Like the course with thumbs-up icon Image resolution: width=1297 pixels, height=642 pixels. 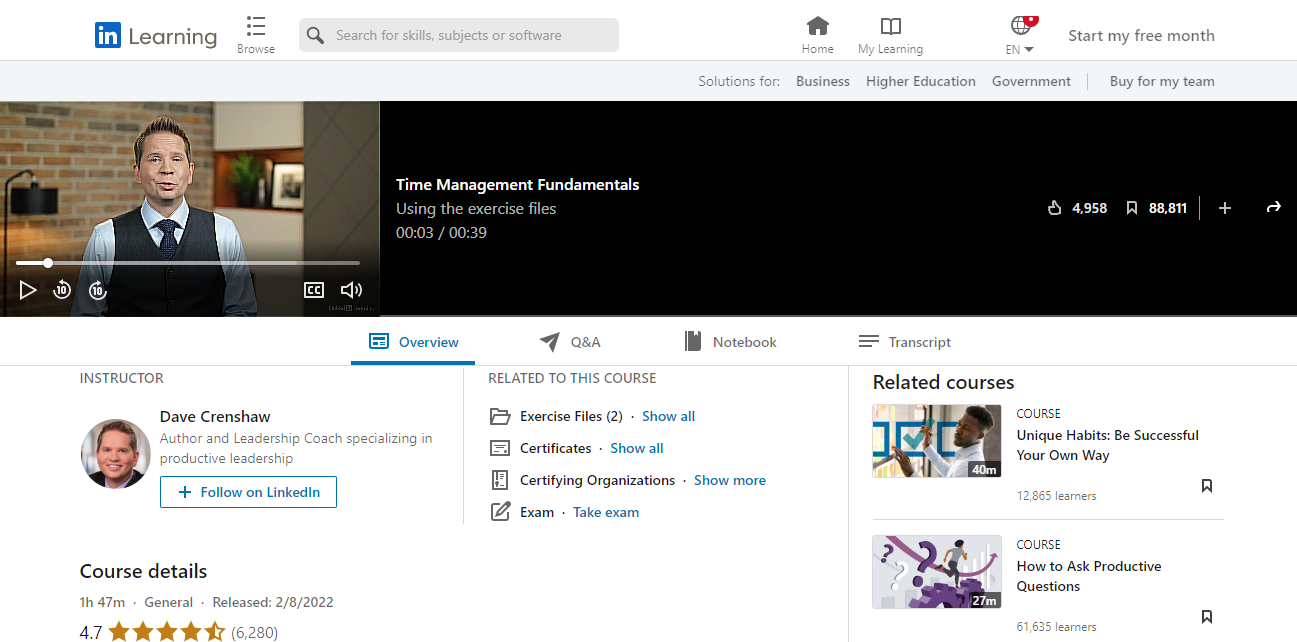click(x=1054, y=208)
